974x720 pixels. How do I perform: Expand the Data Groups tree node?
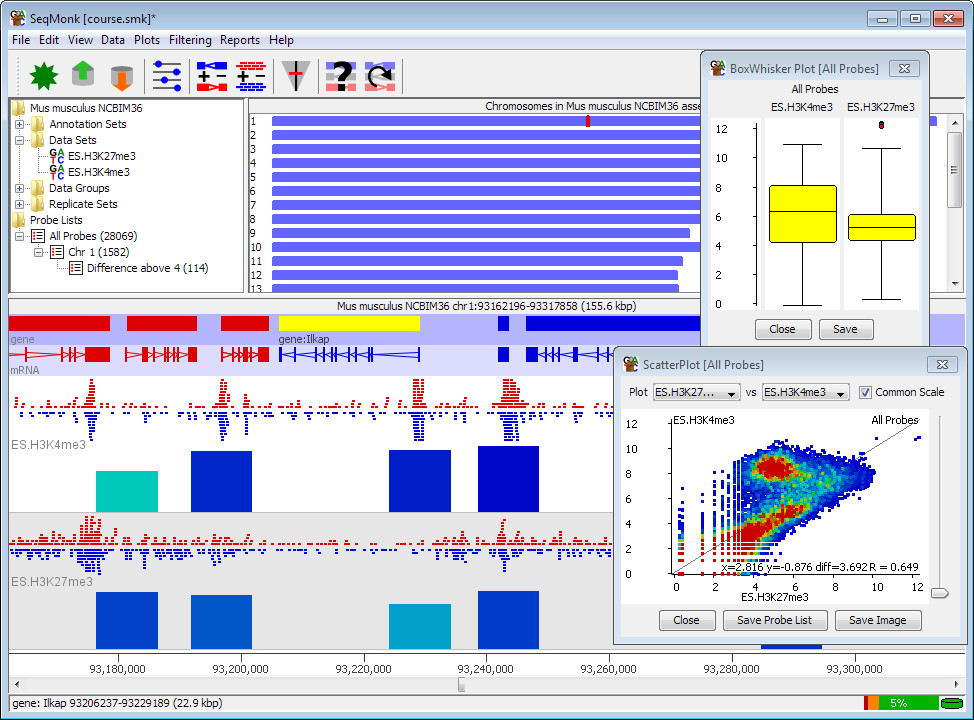tap(19, 188)
